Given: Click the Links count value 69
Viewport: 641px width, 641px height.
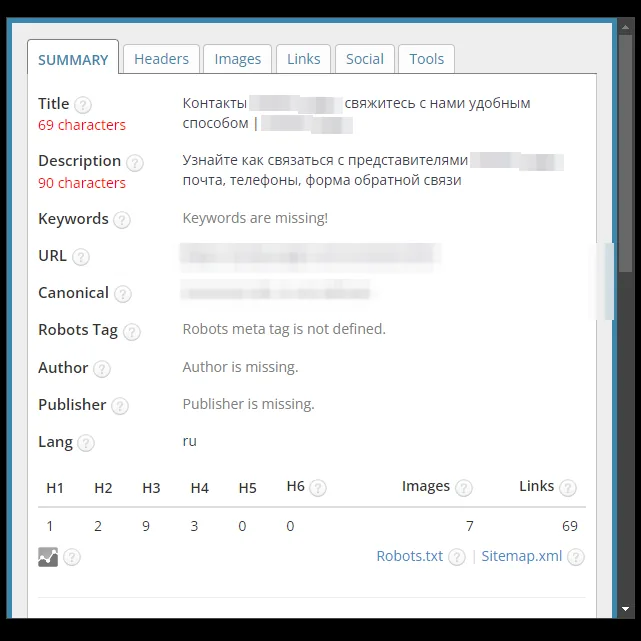Looking at the screenshot, I should (570, 526).
